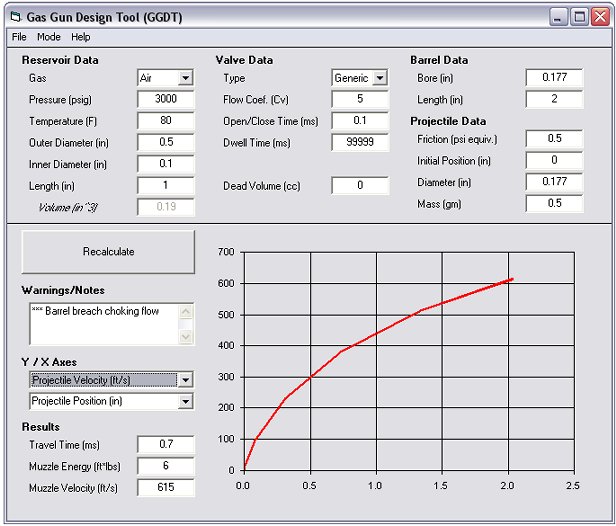
Task: Click the reservoir Pressure (psig) field
Action: tap(166, 100)
